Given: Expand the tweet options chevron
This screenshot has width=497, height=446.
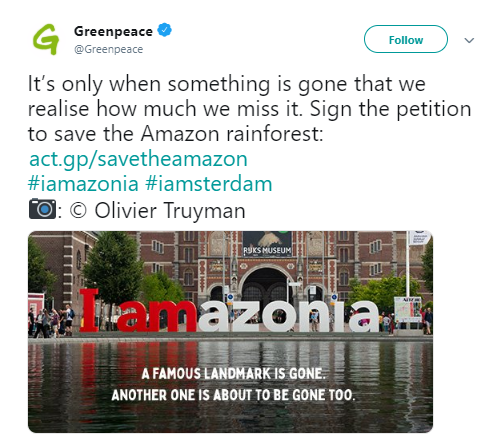Looking at the screenshot, I should tap(469, 40).
